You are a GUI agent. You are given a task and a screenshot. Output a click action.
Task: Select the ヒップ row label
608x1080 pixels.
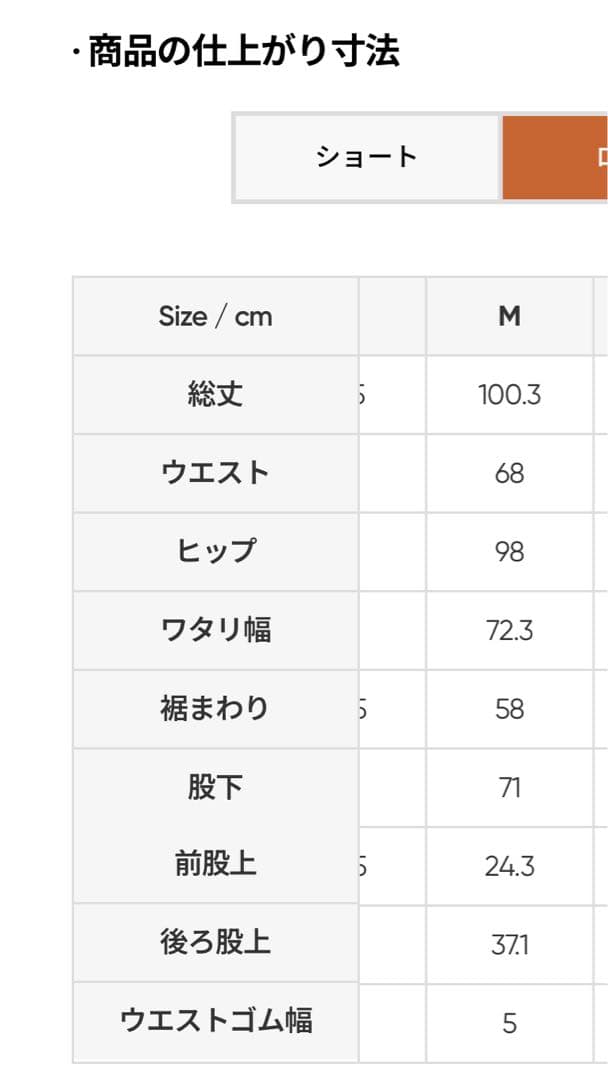coord(214,550)
